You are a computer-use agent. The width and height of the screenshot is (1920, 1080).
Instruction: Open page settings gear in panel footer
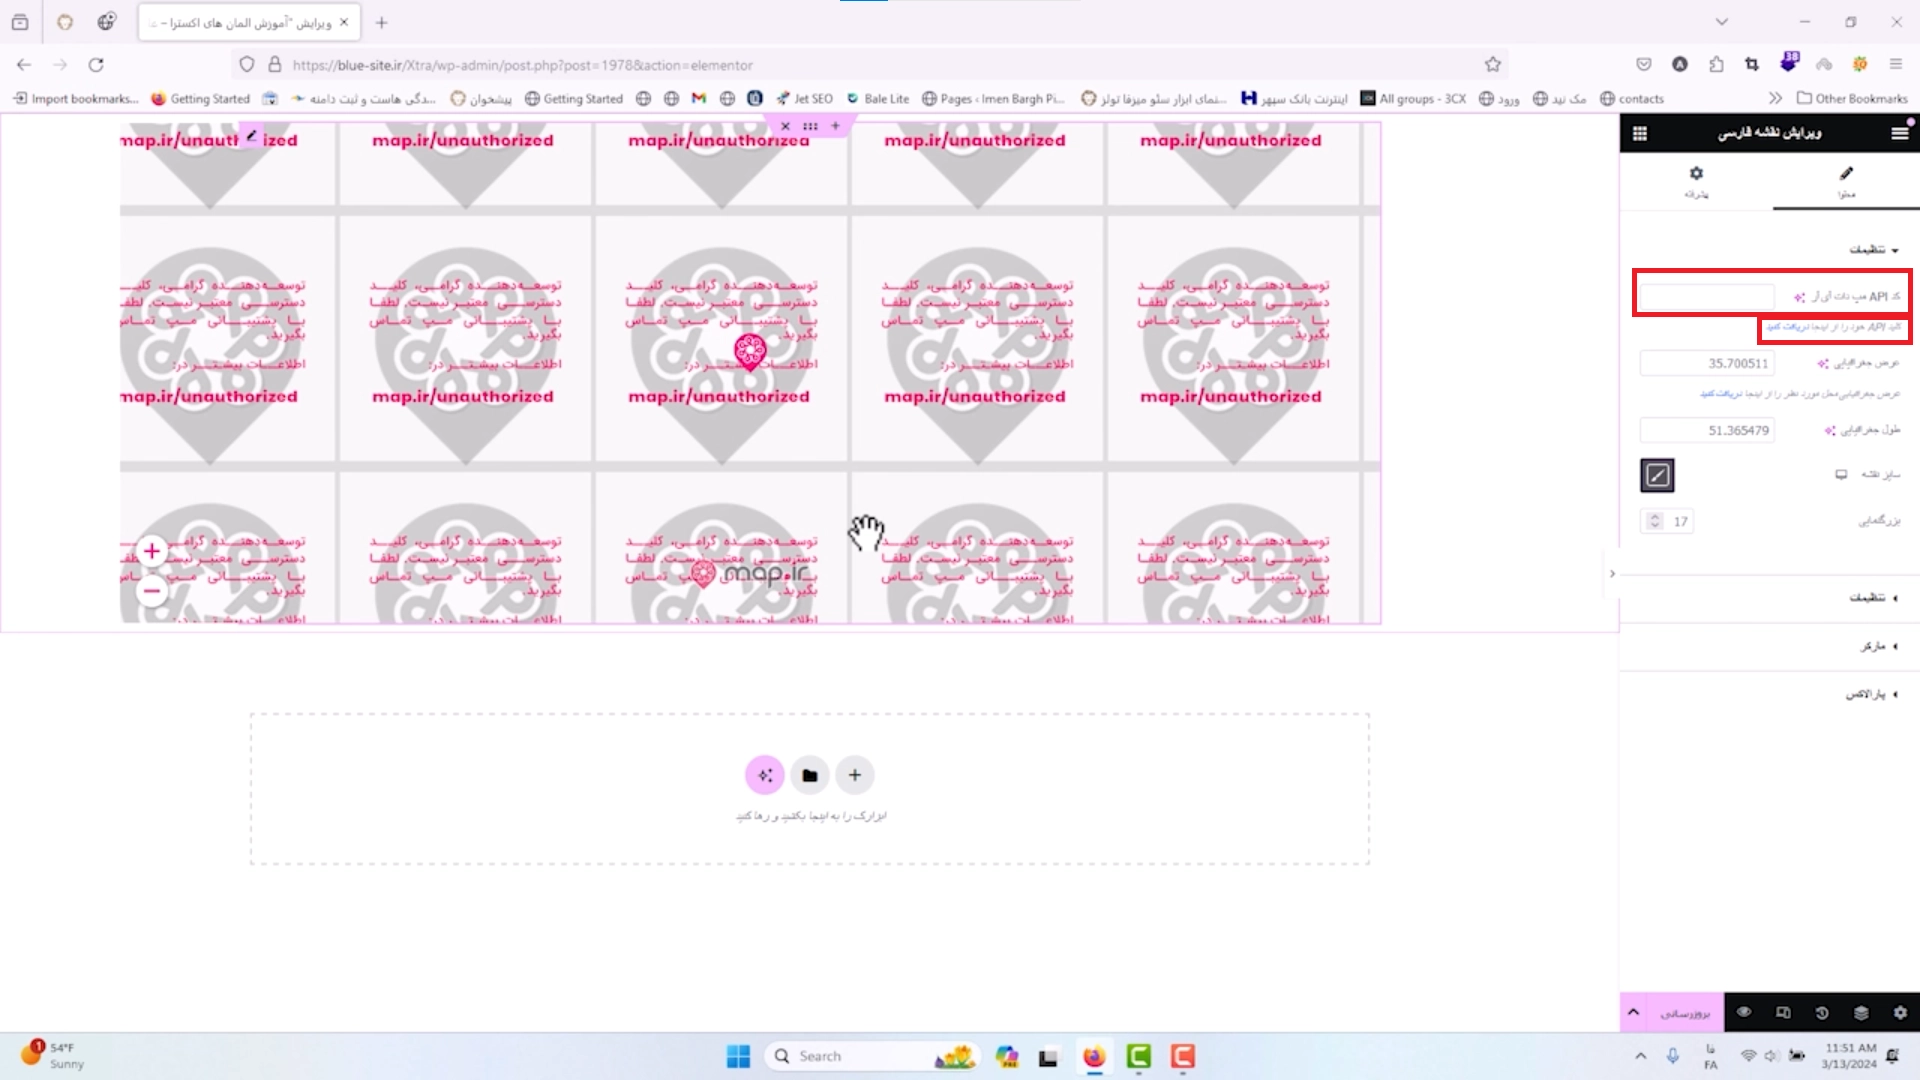pos(1900,1013)
